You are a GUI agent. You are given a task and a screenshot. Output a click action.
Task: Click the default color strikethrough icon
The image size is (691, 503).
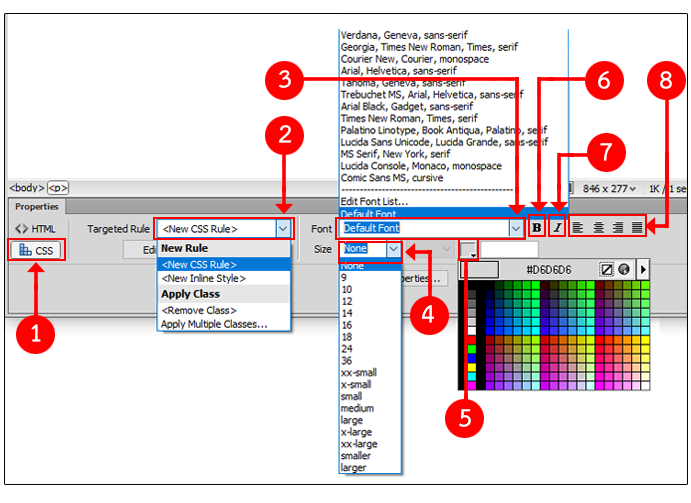606,269
